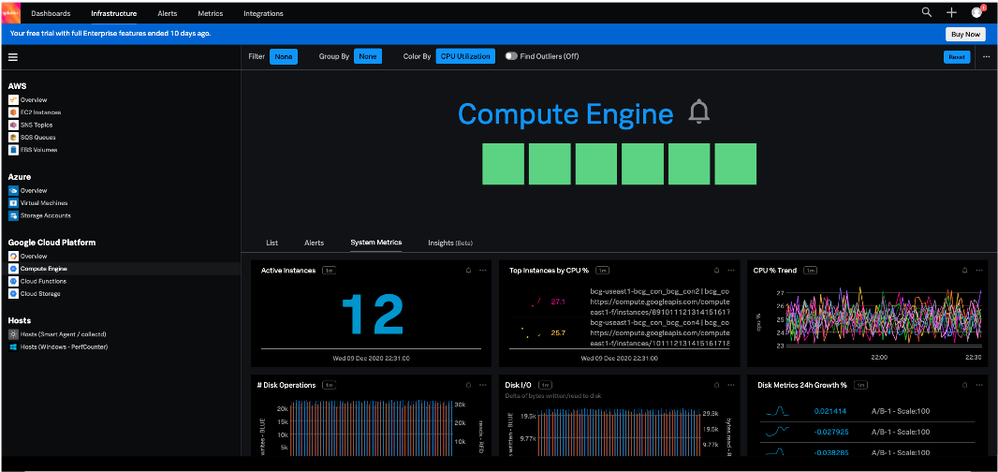This screenshot has height=472, width=998.
Task: Click the Hosts Smart Agent gear icon
Action: [x=13, y=334]
